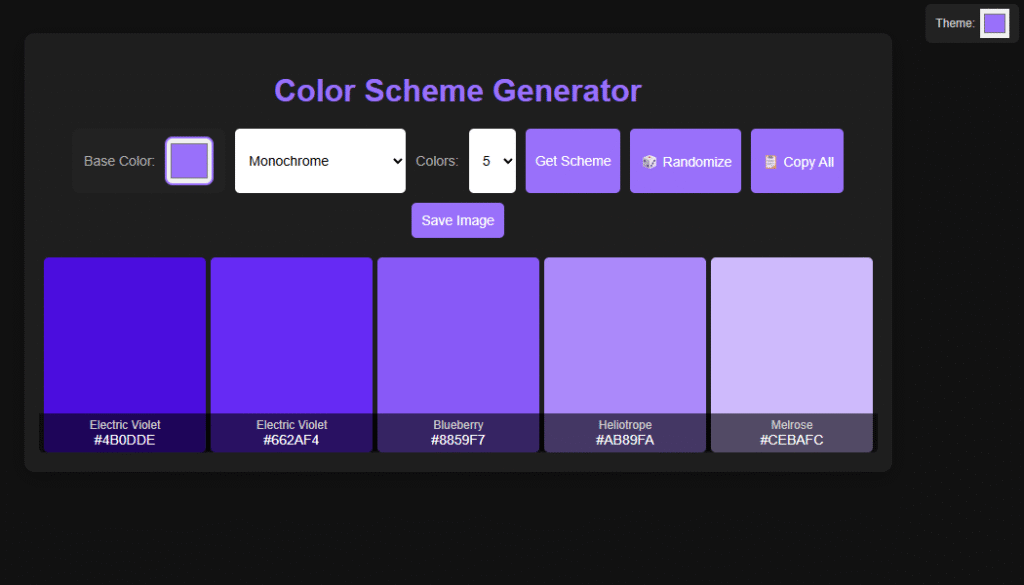The image size is (1024, 585).
Task: Select the Blueberry color swatch
Action: [x=458, y=335]
